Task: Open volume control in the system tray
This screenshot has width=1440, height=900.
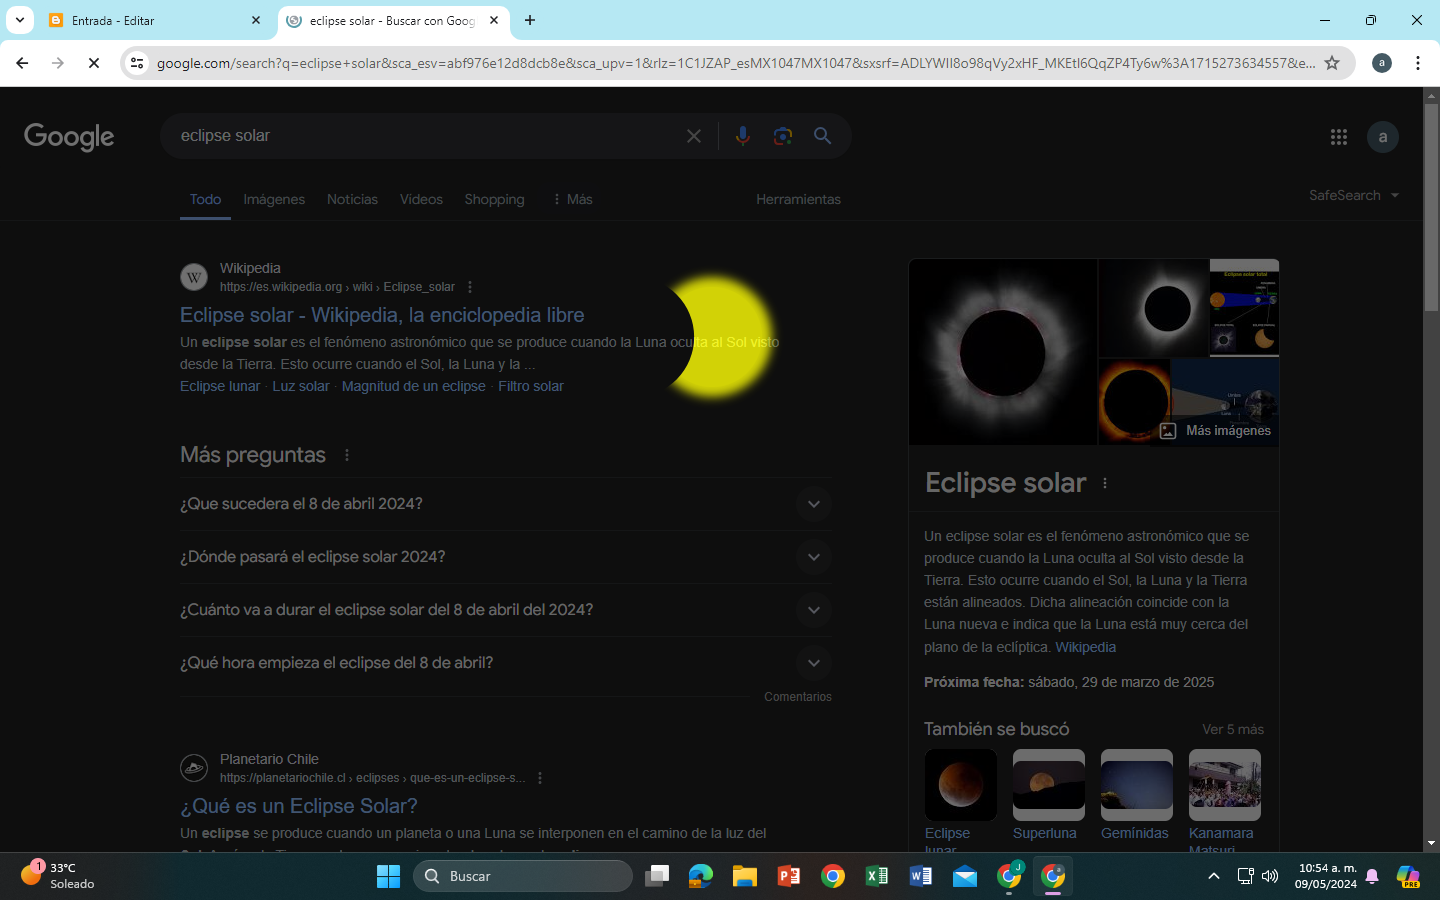Action: point(1270,876)
